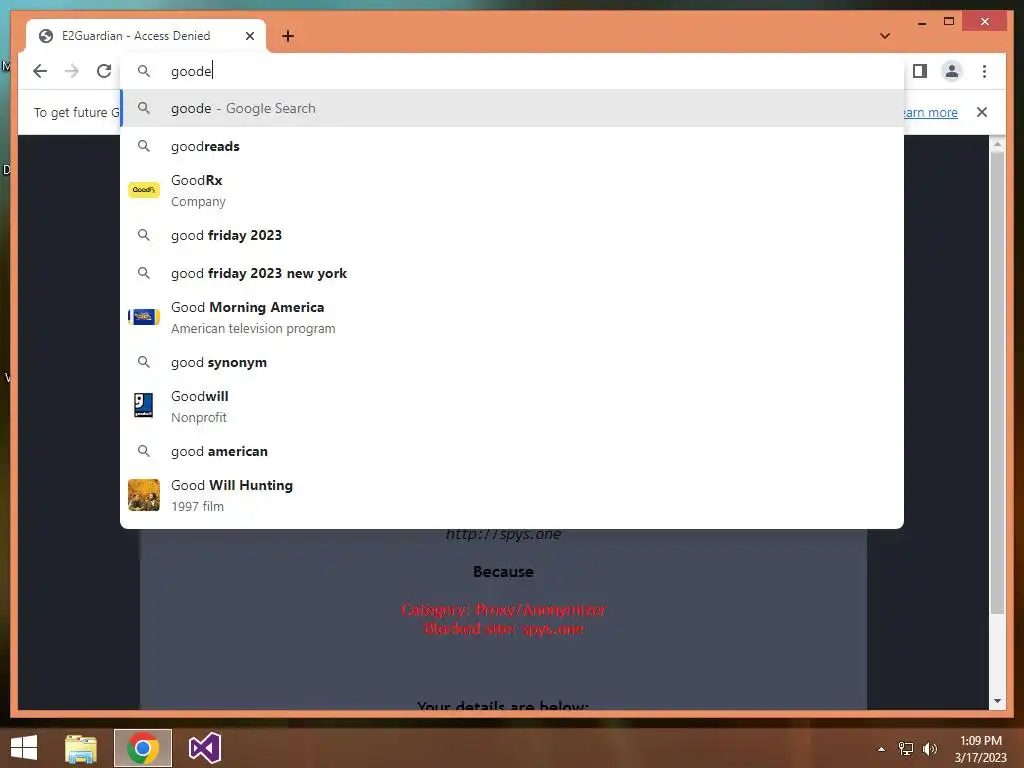Click the red 'Blocked site: spys.one' text
Screen dimensions: 1024x768
[504, 629]
